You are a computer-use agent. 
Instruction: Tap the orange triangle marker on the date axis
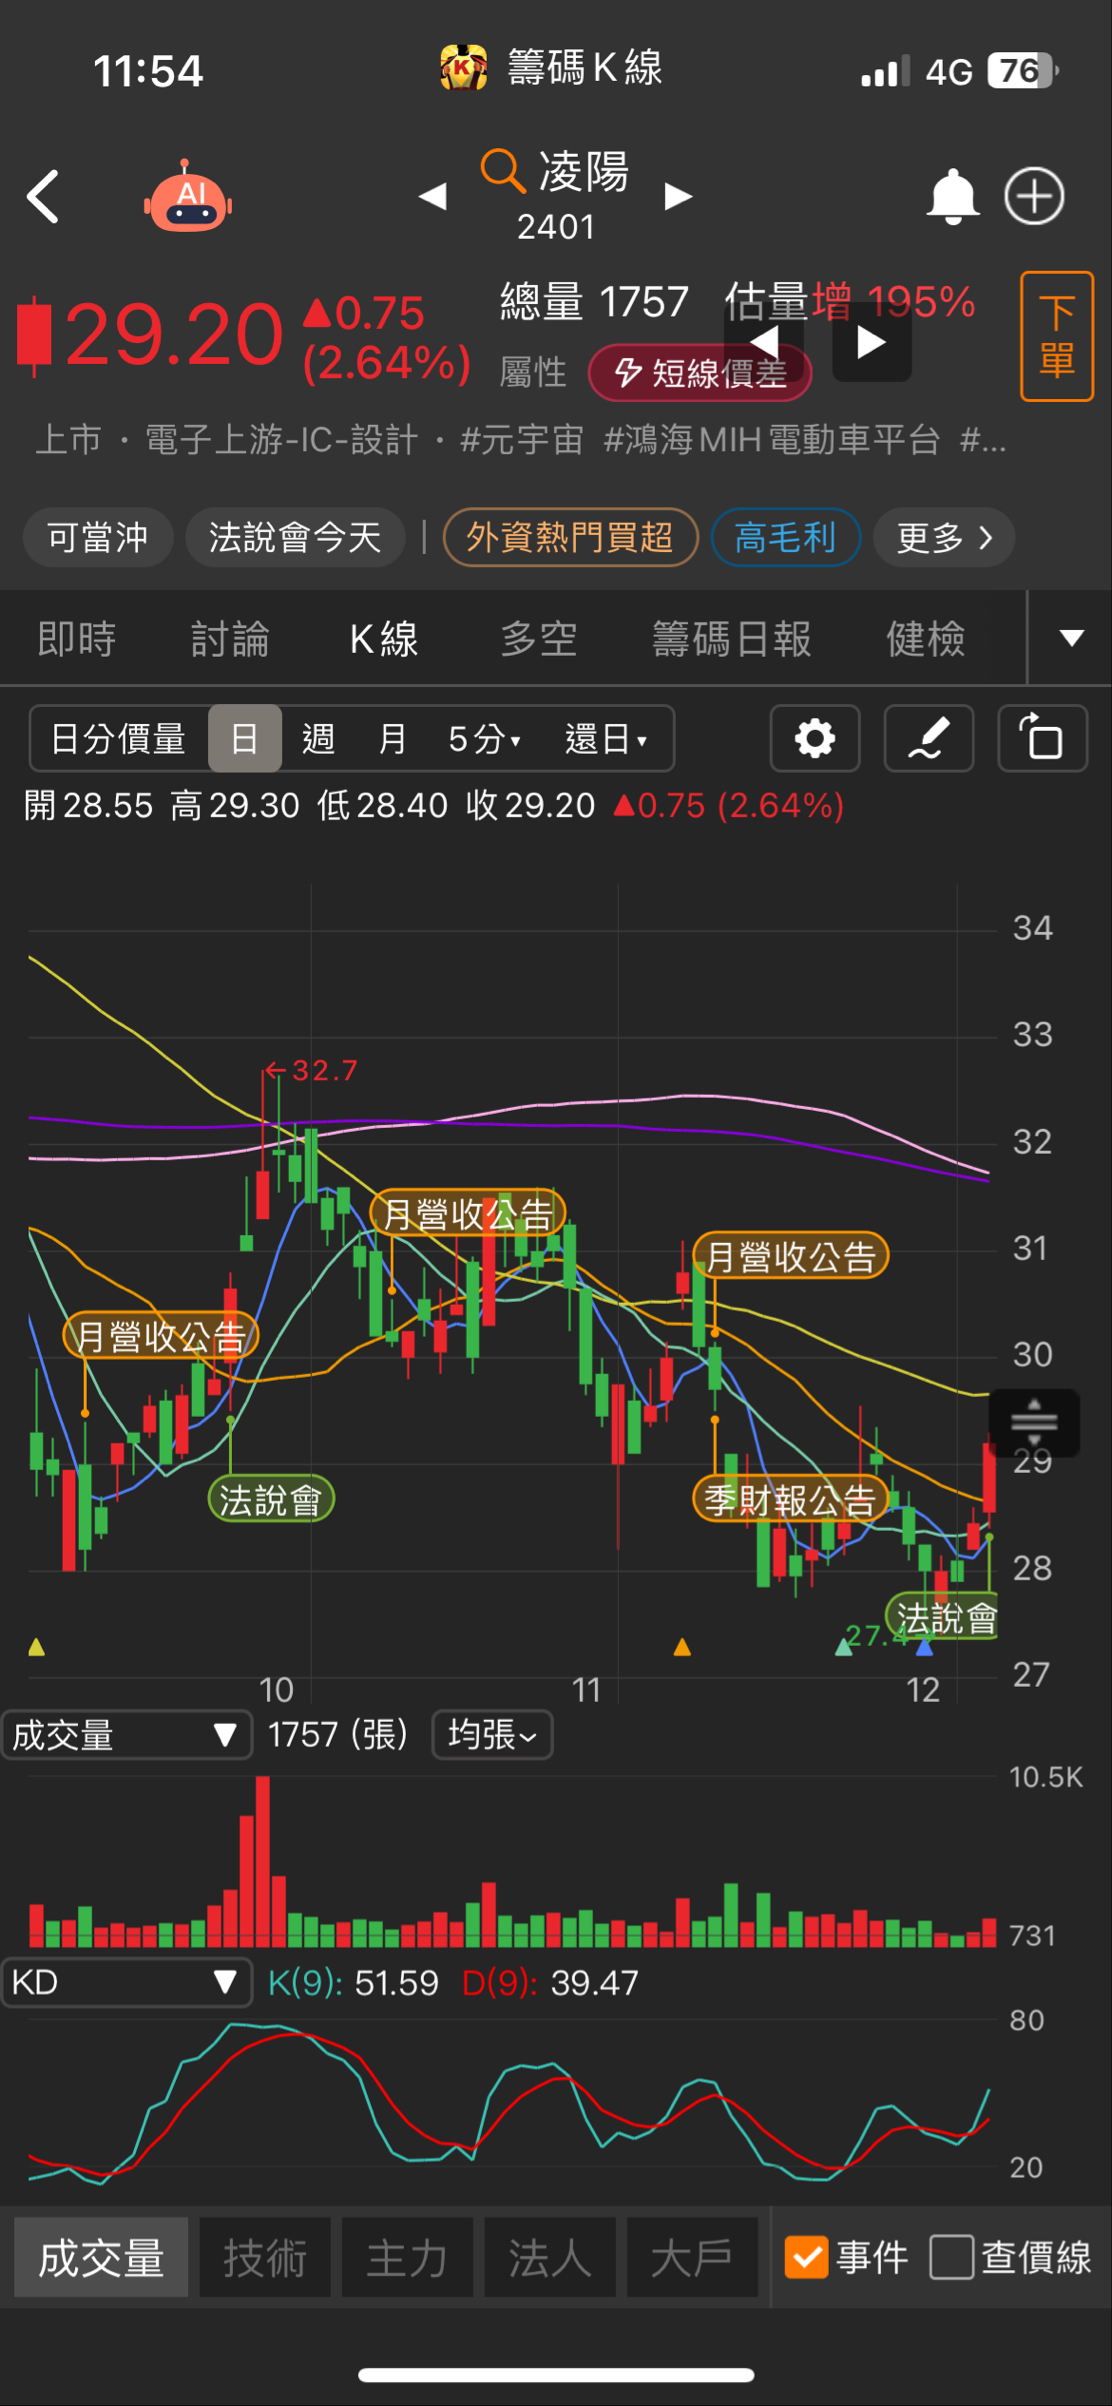tap(682, 1647)
